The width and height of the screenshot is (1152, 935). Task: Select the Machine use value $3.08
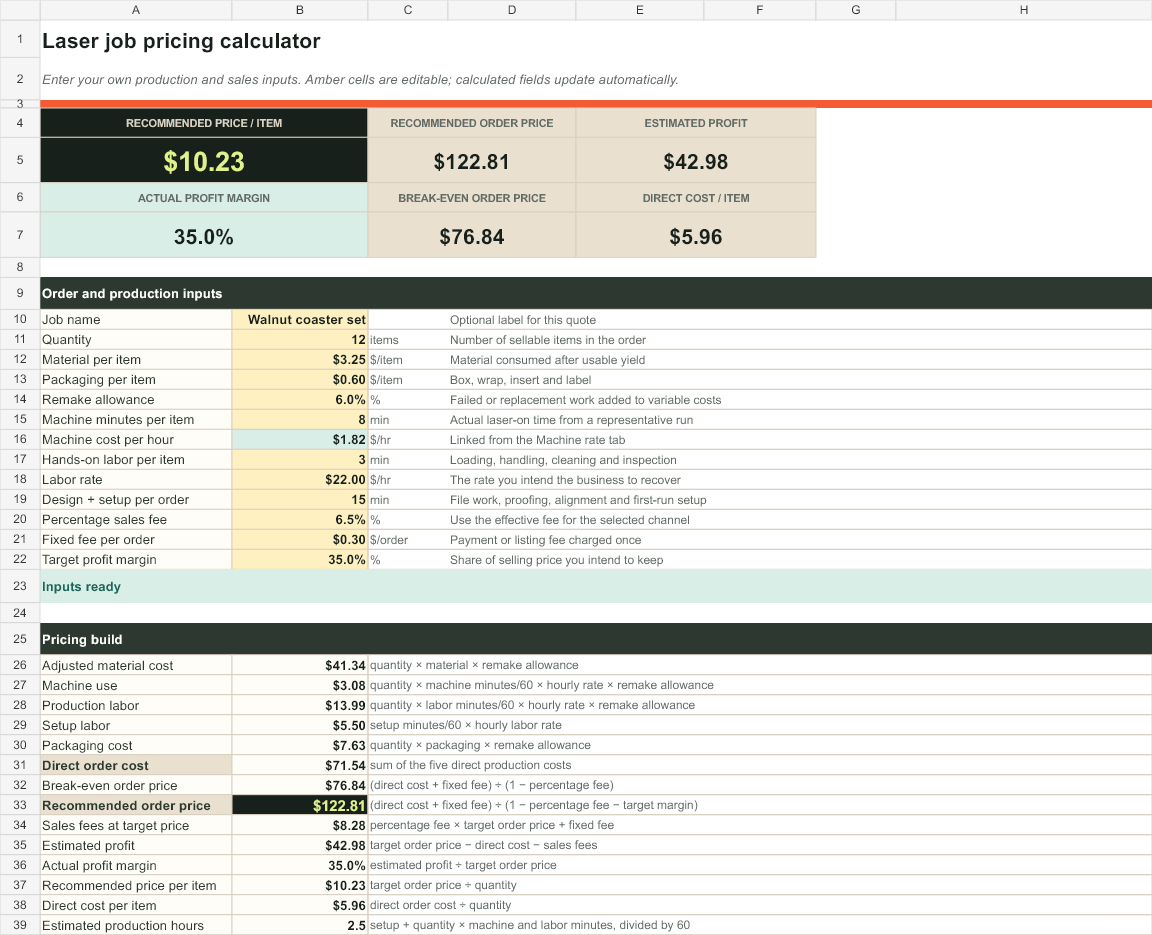(x=300, y=685)
